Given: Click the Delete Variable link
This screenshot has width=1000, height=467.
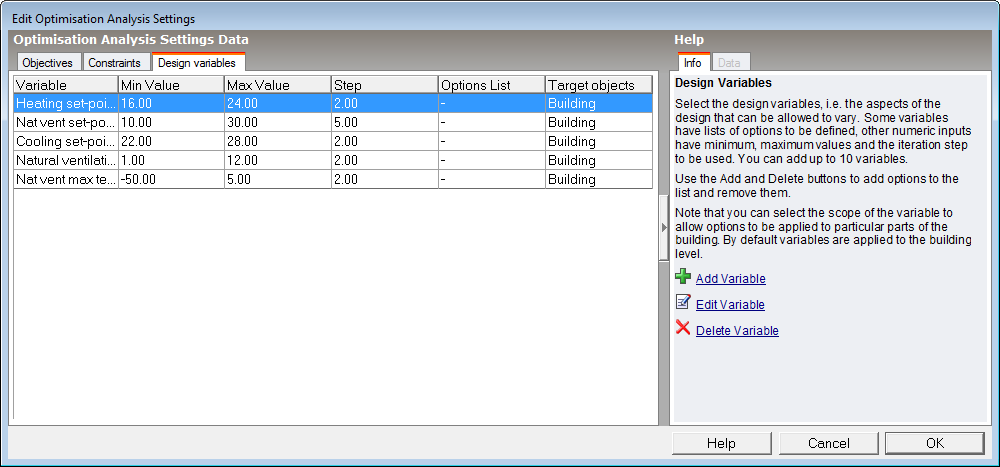Looking at the screenshot, I should point(737,331).
